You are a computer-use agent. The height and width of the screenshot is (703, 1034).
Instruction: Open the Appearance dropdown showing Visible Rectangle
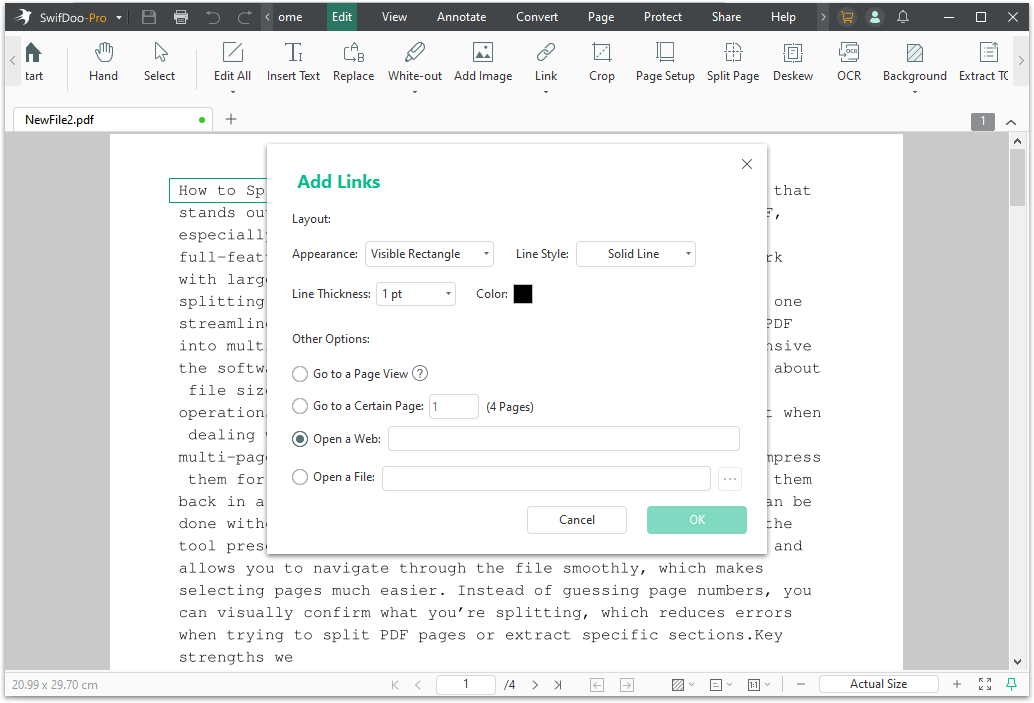[x=429, y=254]
